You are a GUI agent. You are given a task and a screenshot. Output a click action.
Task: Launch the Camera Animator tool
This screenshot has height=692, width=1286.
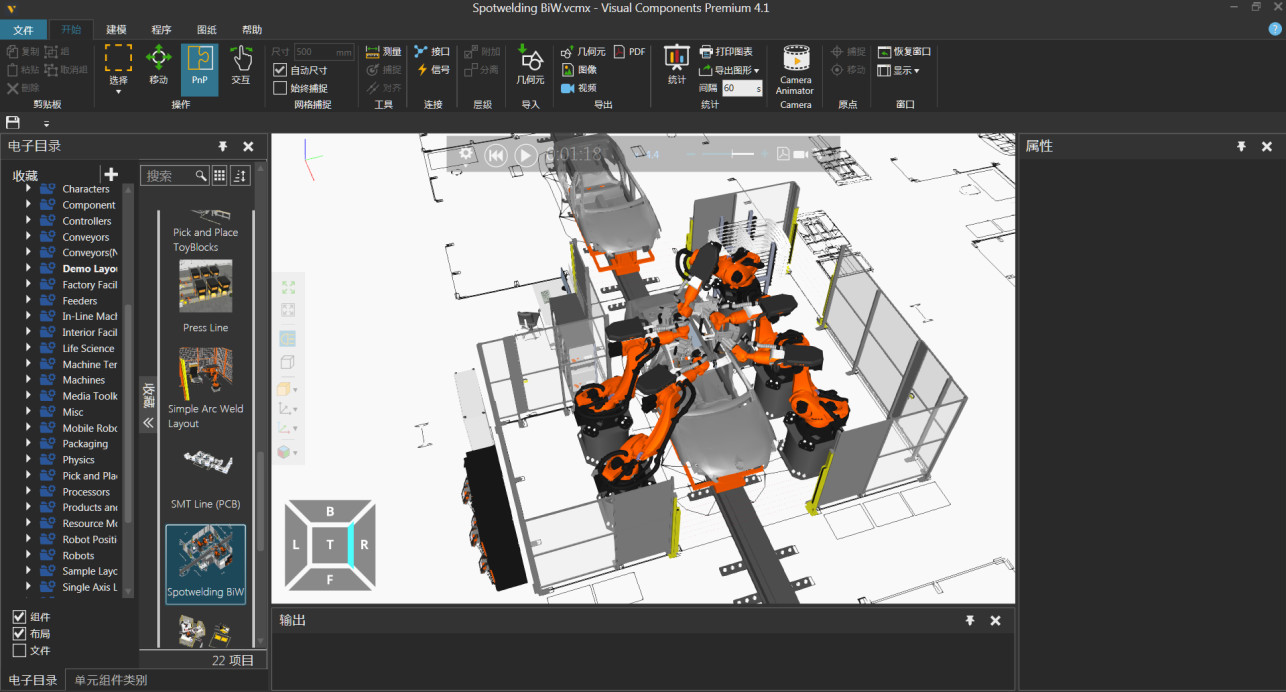click(x=795, y=68)
